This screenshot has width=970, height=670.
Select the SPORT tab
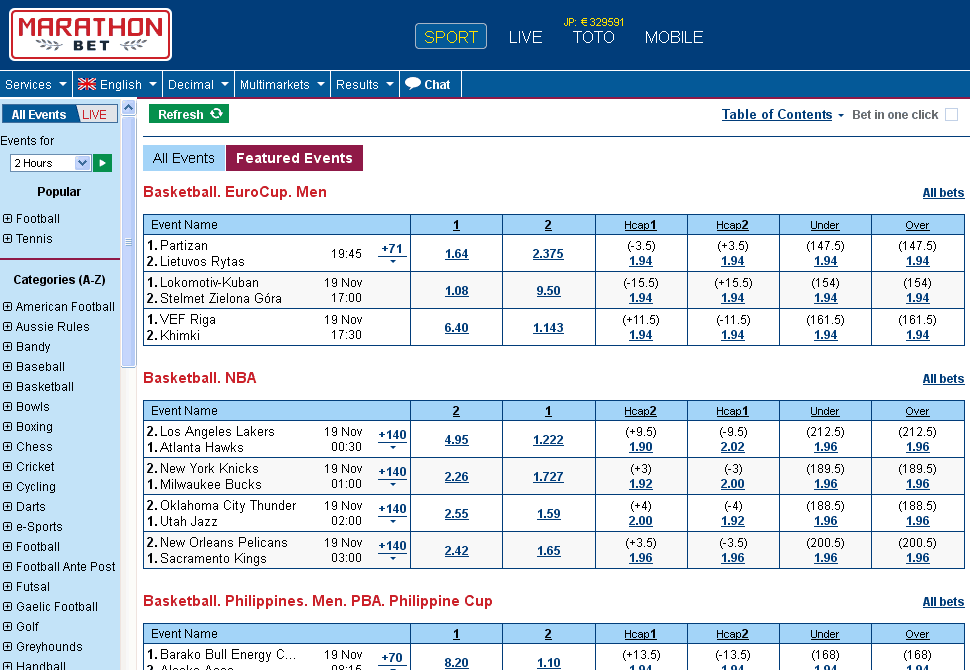[x=451, y=37]
